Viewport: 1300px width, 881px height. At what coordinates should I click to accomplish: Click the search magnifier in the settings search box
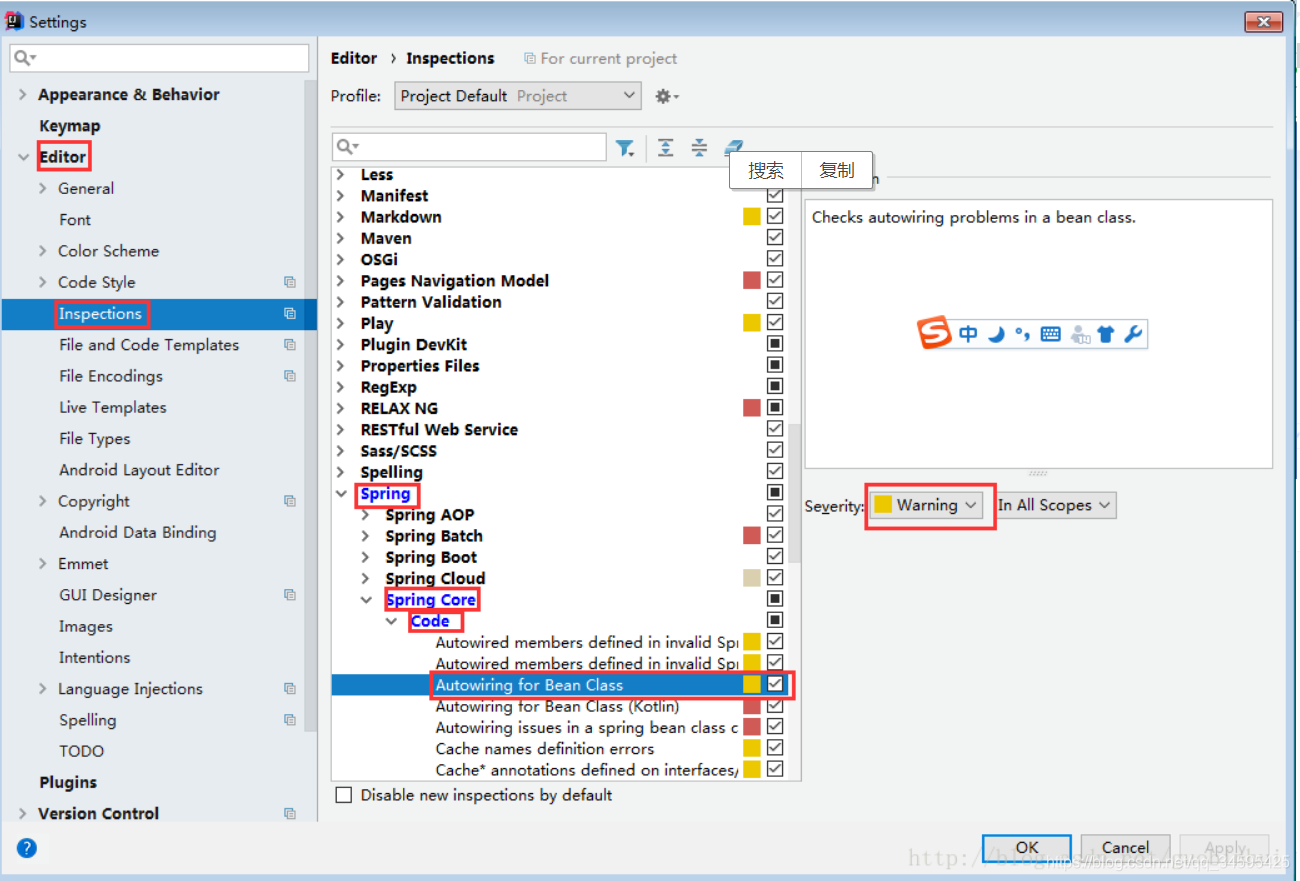pos(25,58)
